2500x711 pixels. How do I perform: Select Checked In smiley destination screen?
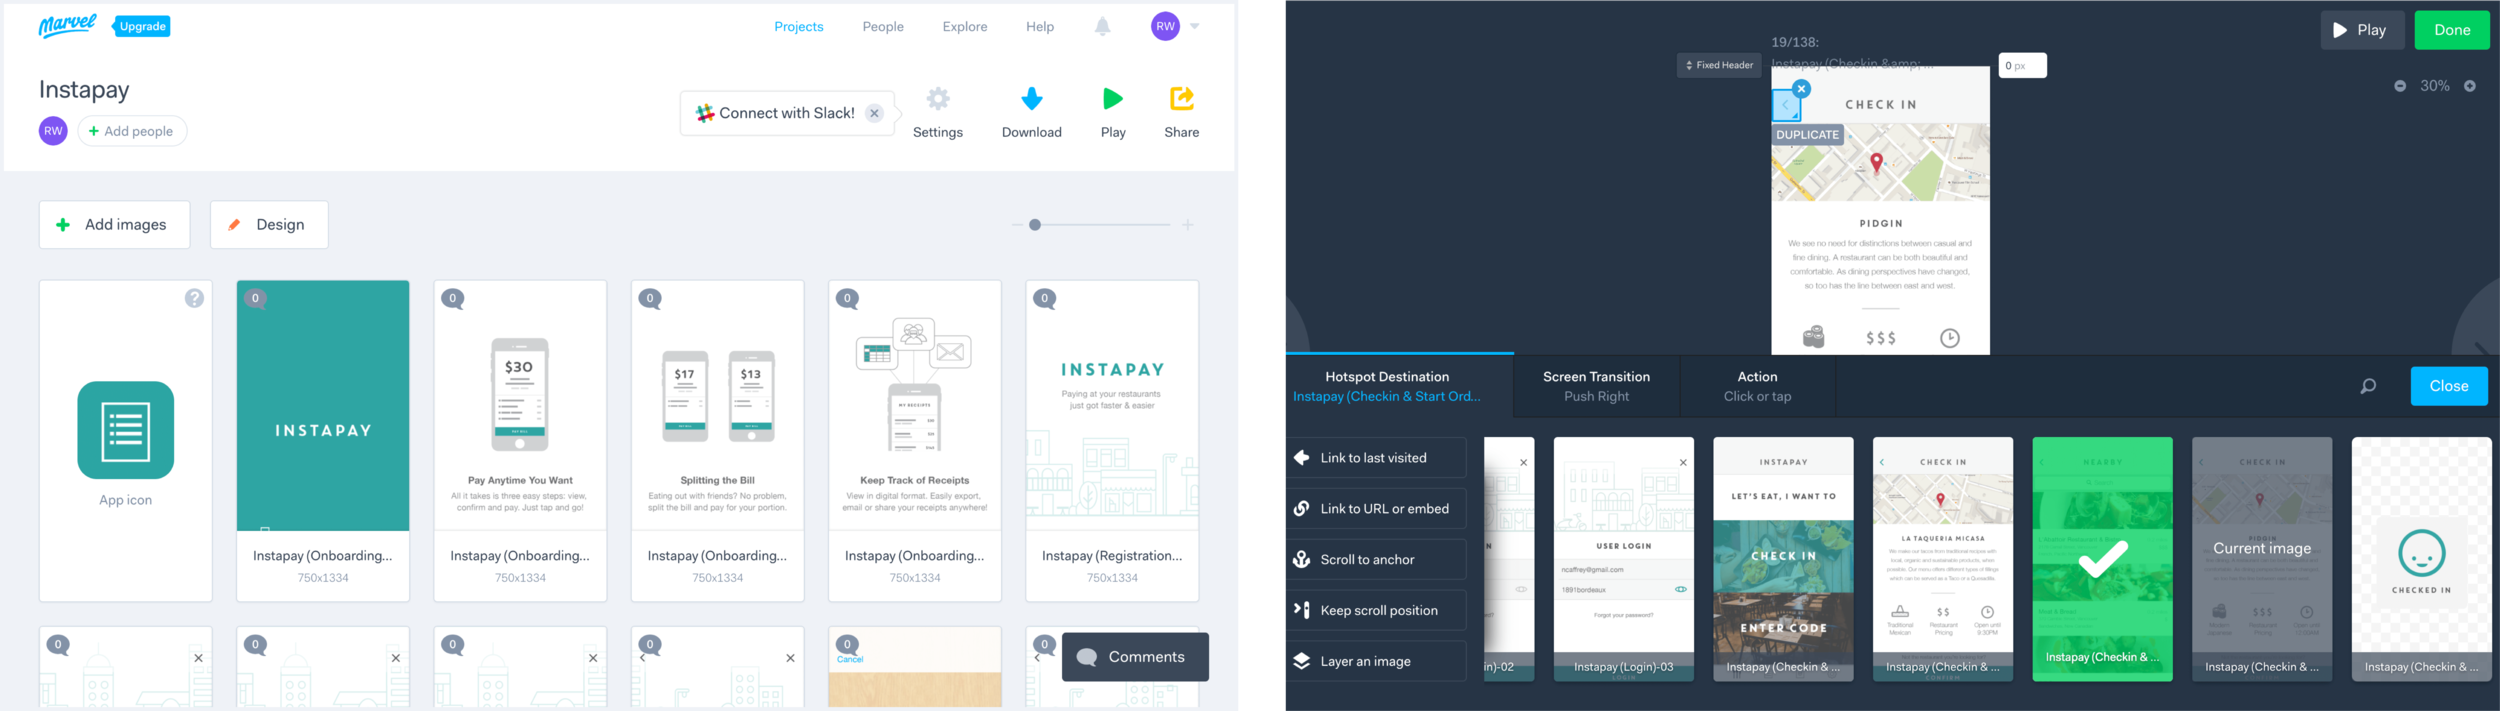click(x=2421, y=559)
